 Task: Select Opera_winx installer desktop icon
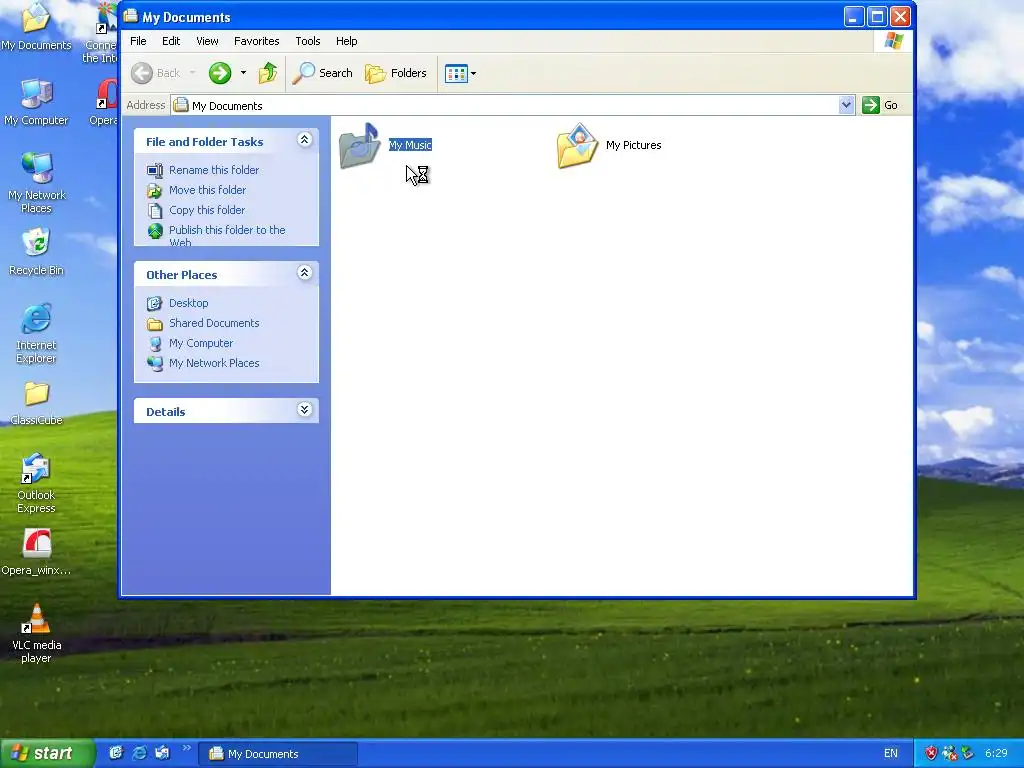pos(36,552)
